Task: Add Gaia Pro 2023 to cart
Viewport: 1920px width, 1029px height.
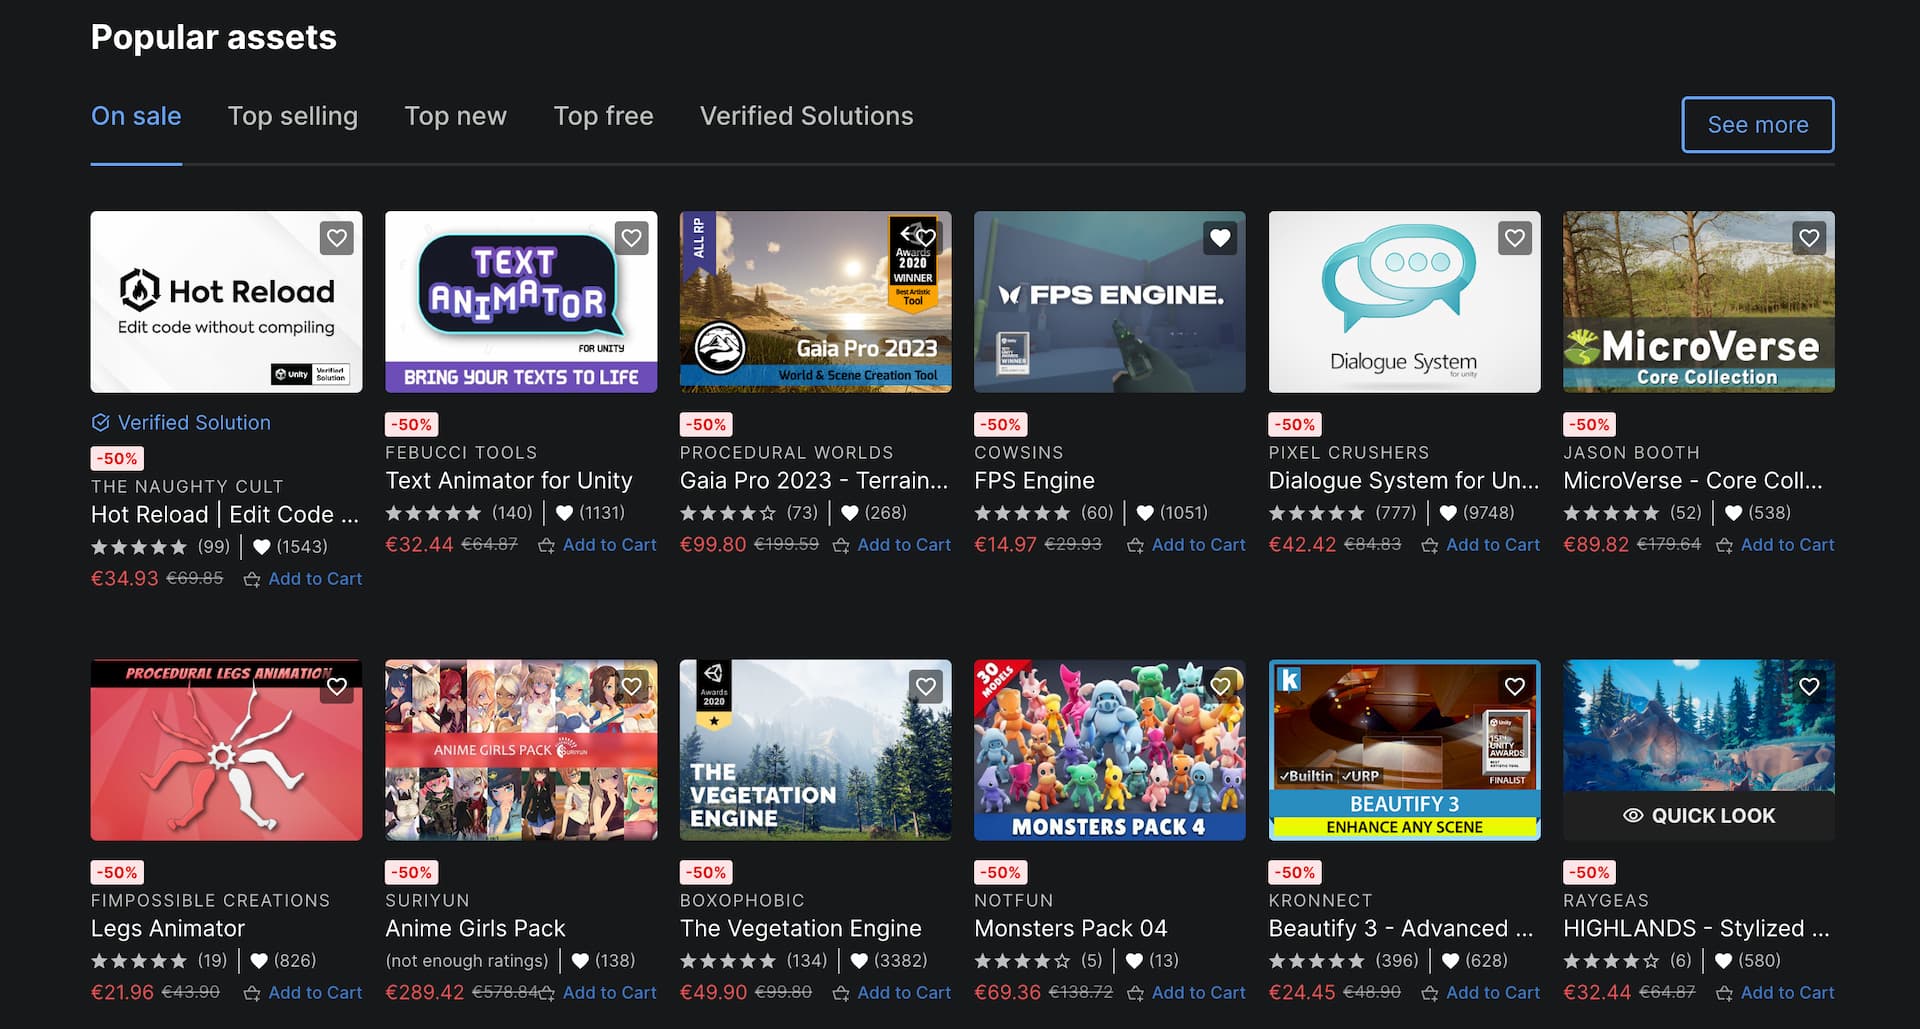Action: [892, 545]
